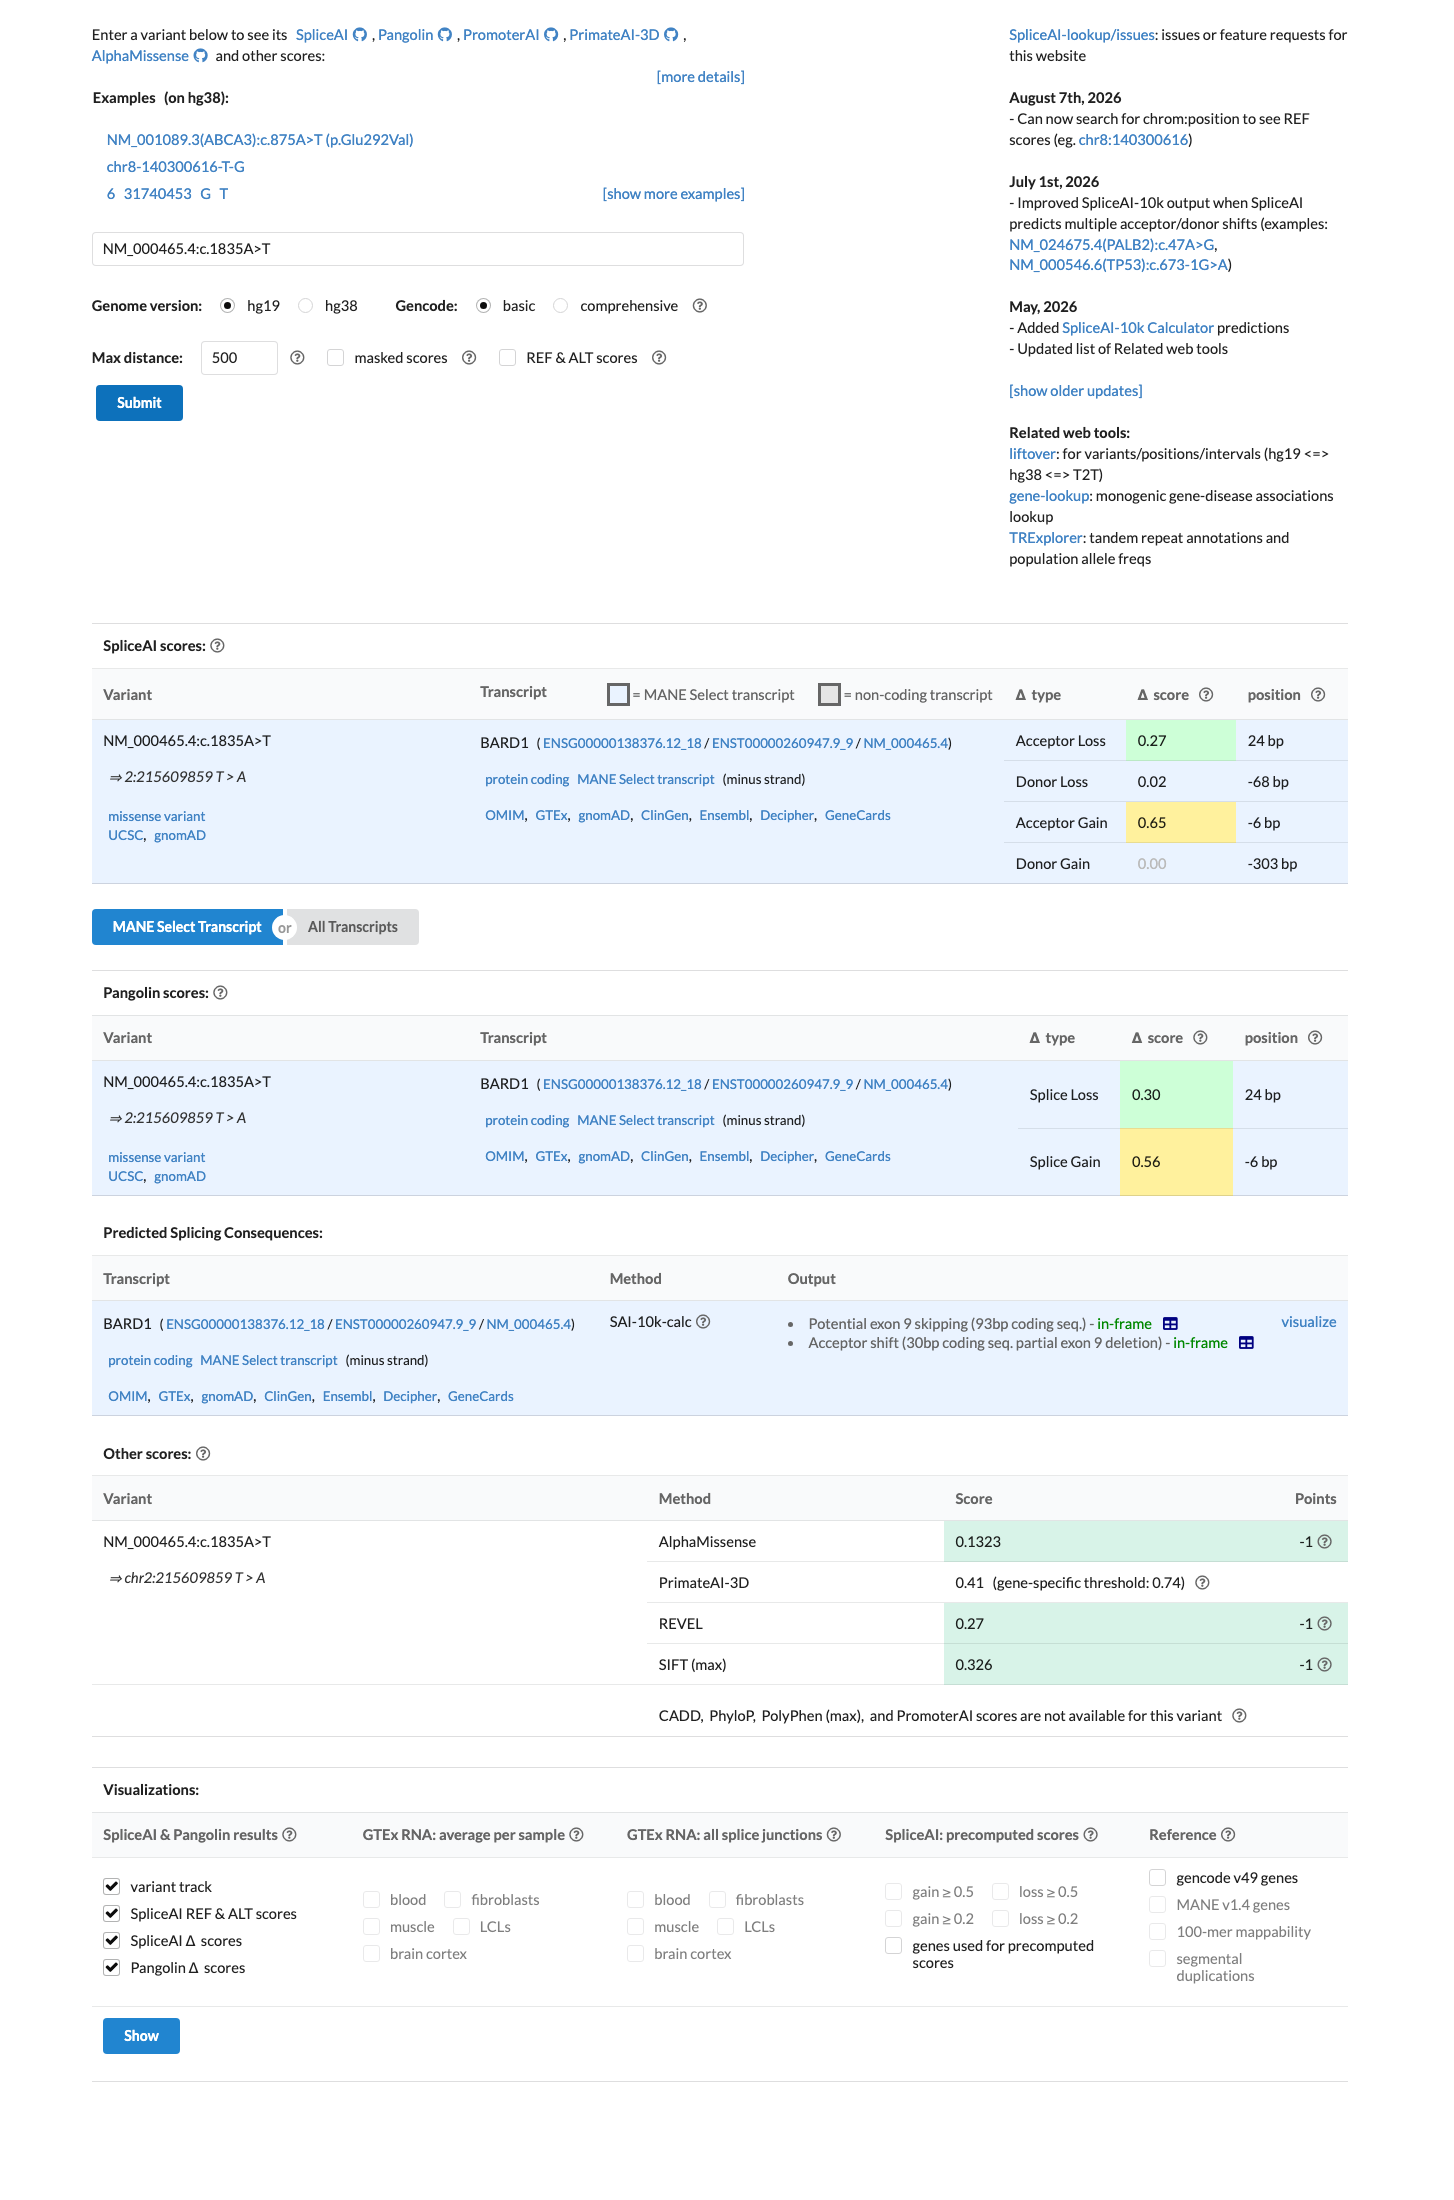The width and height of the screenshot is (1454, 2200).
Task: Open the PromoterAI GitHub icon
Action: click(x=551, y=35)
